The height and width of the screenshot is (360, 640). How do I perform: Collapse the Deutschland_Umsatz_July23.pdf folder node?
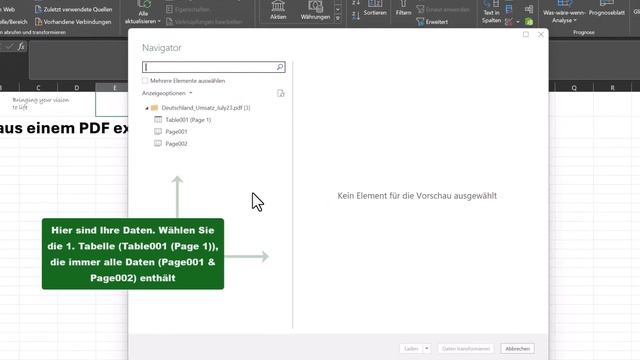[x=147, y=108]
